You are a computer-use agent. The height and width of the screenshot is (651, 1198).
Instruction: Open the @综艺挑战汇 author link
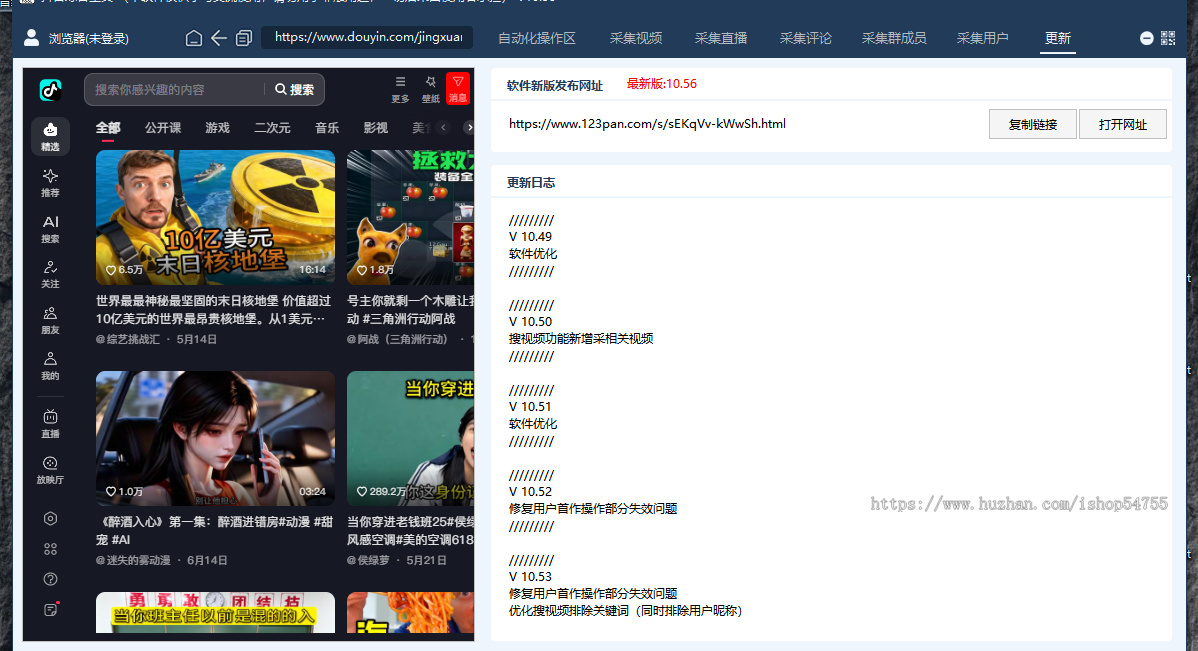128,339
